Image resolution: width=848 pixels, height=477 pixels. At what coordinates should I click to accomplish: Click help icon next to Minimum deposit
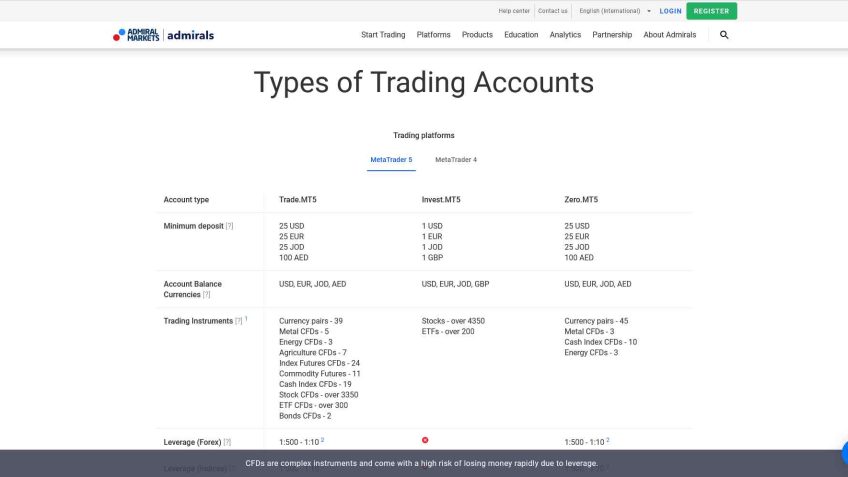click(x=229, y=226)
